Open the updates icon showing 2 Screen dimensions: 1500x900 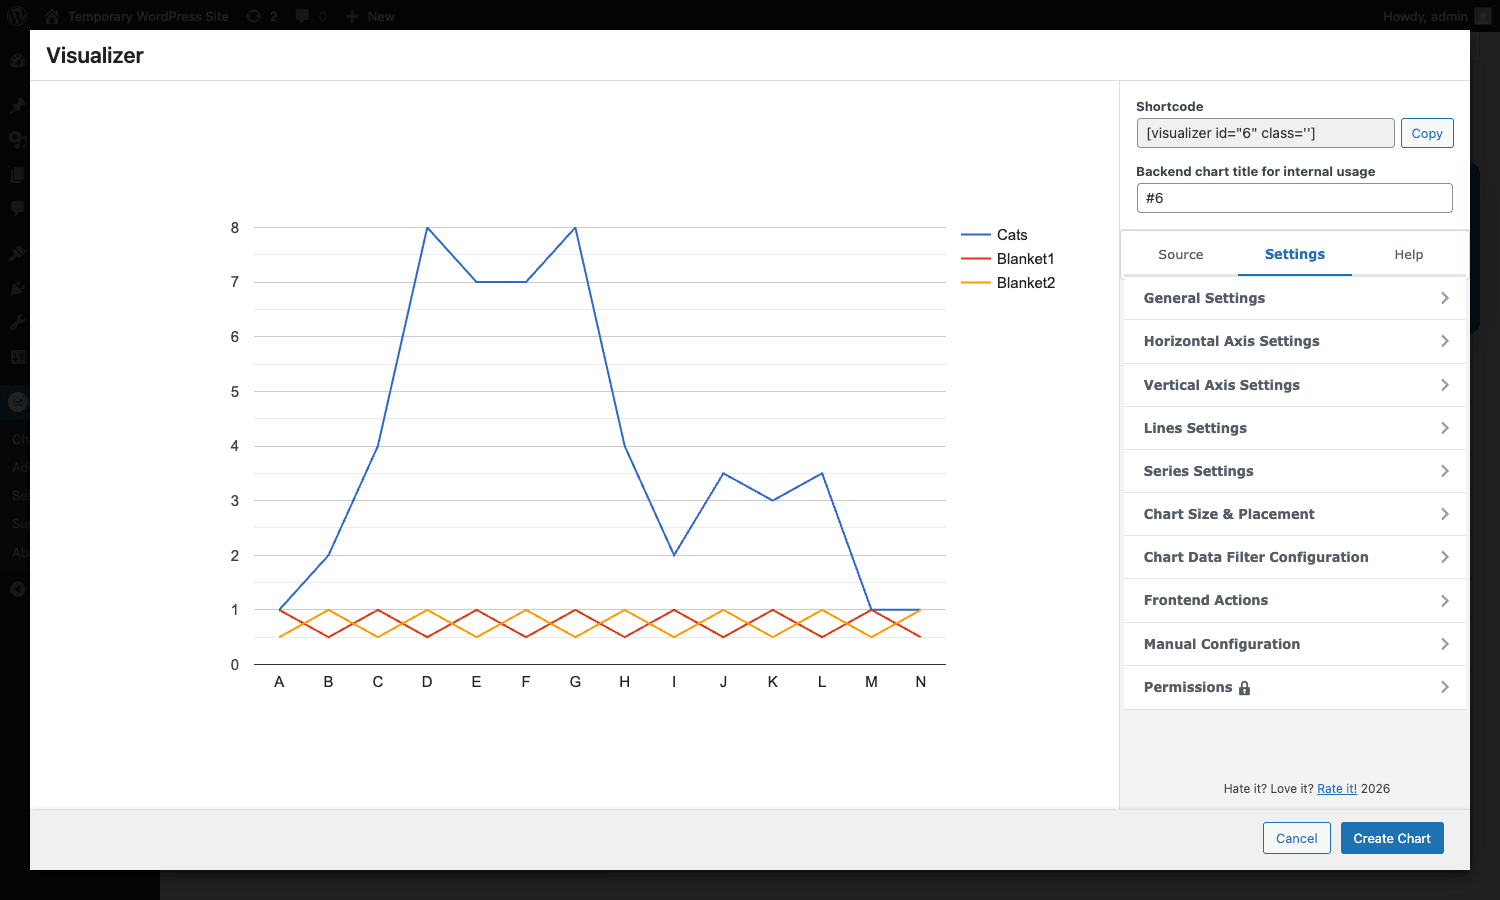coord(261,16)
